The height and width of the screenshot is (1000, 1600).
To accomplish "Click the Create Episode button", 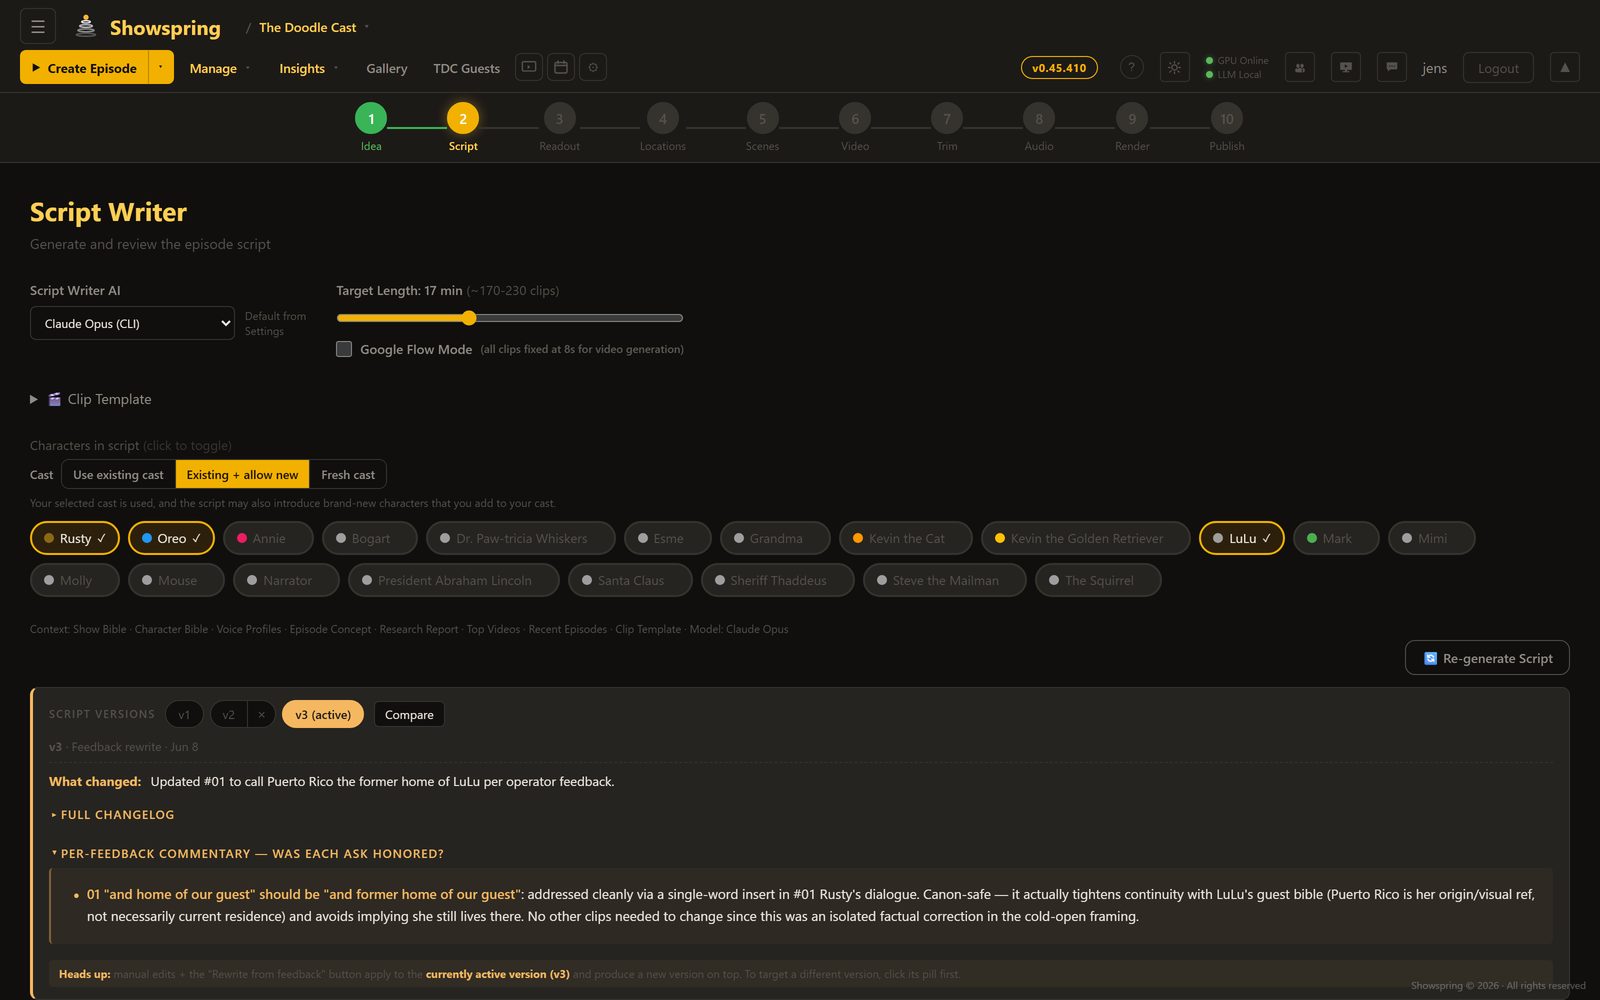I will pyautogui.click(x=84, y=67).
